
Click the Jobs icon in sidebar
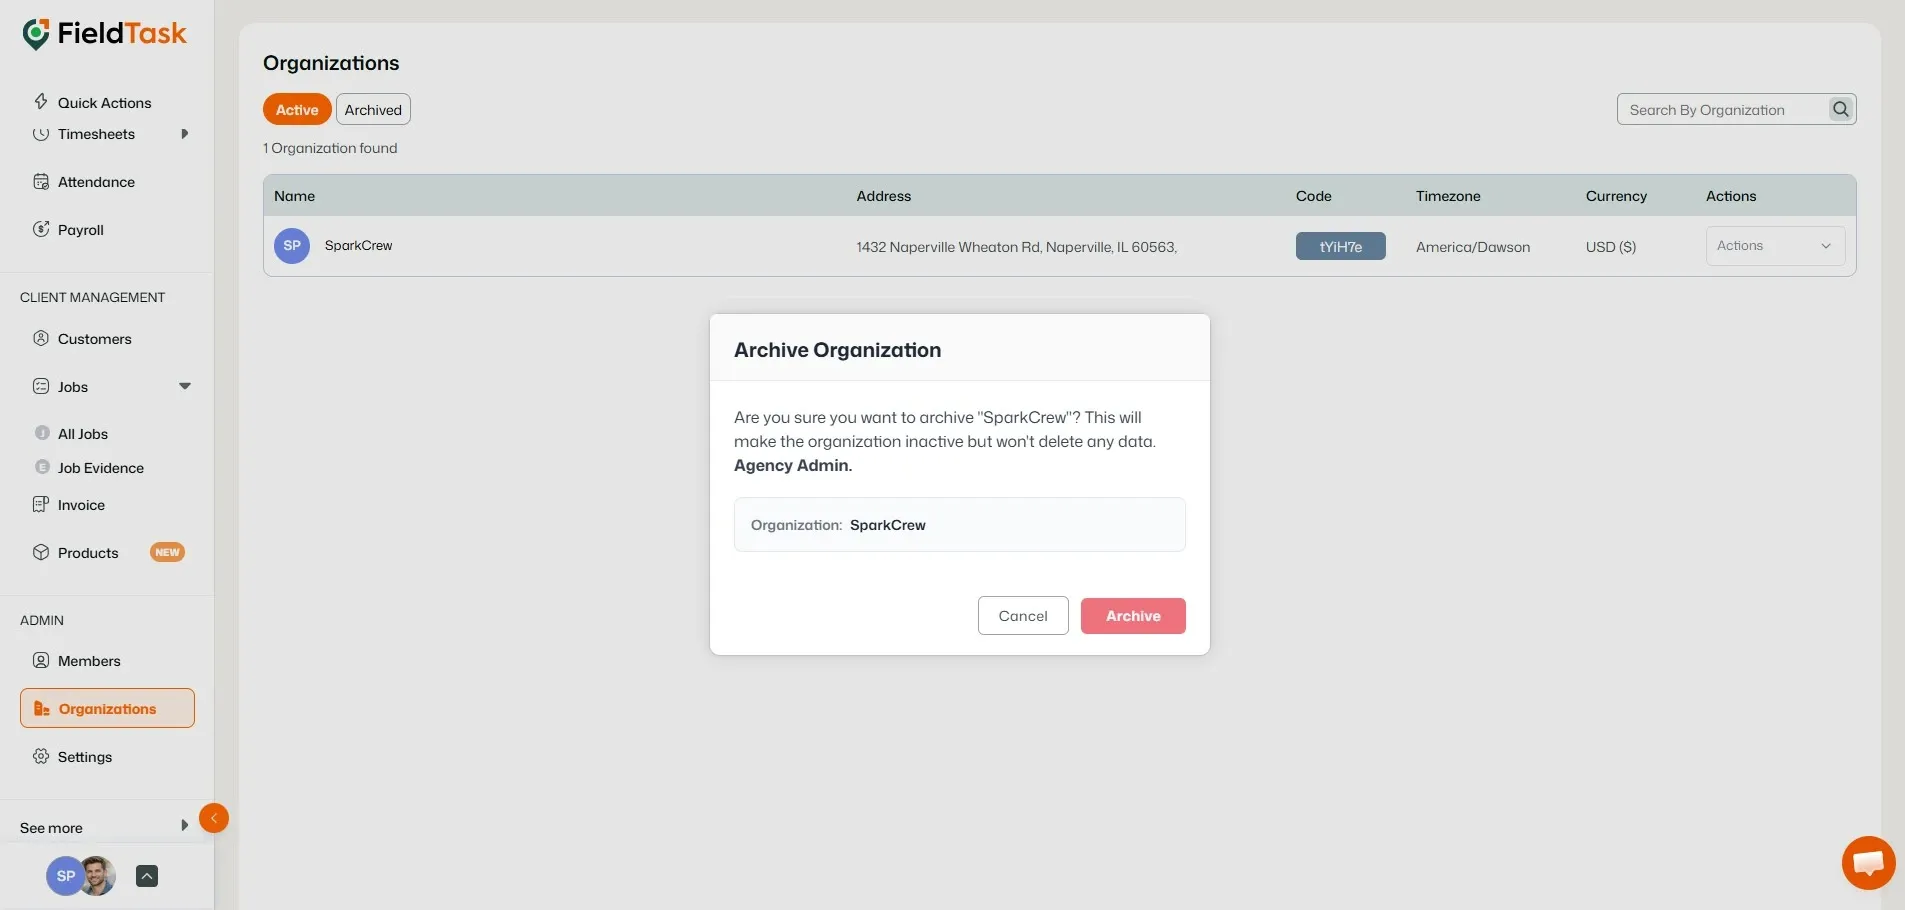(41, 386)
